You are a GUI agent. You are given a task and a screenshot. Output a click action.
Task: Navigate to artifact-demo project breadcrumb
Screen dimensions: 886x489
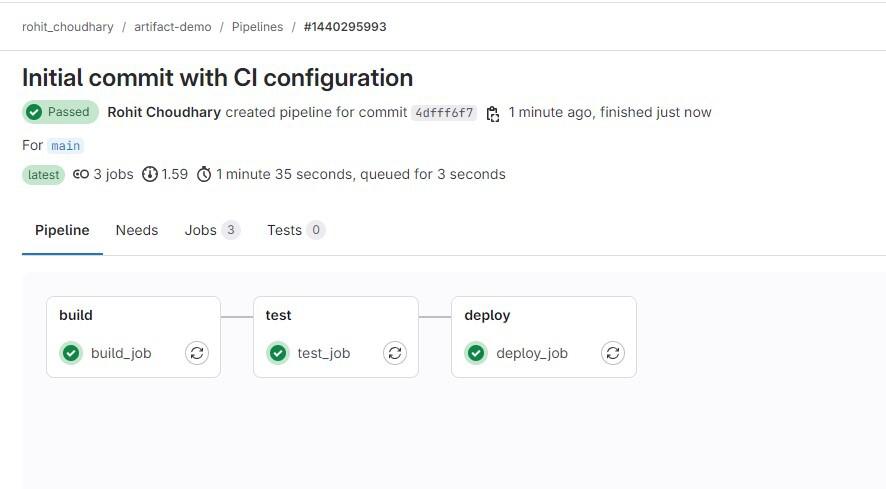tap(173, 27)
